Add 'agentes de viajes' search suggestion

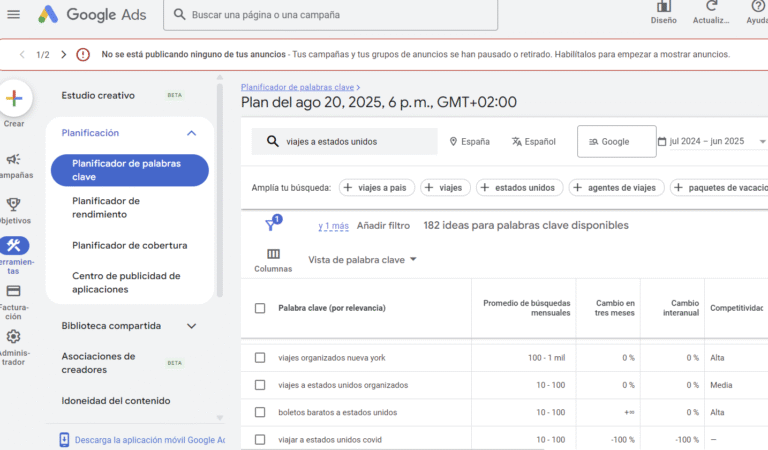[x=616, y=187]
